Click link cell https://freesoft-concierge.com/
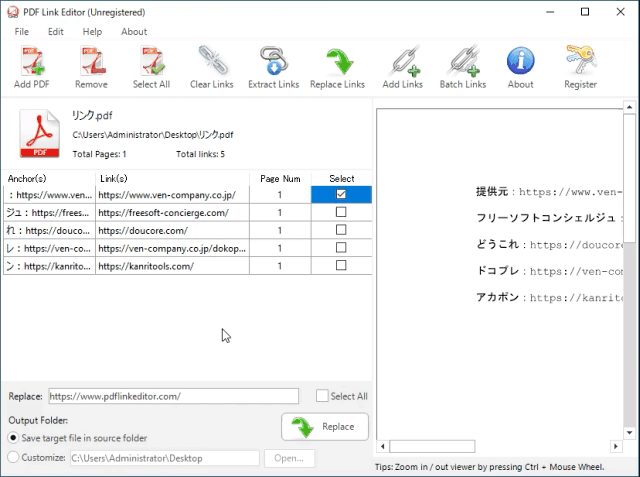This screenshot has height=477, width=640. 172,213
